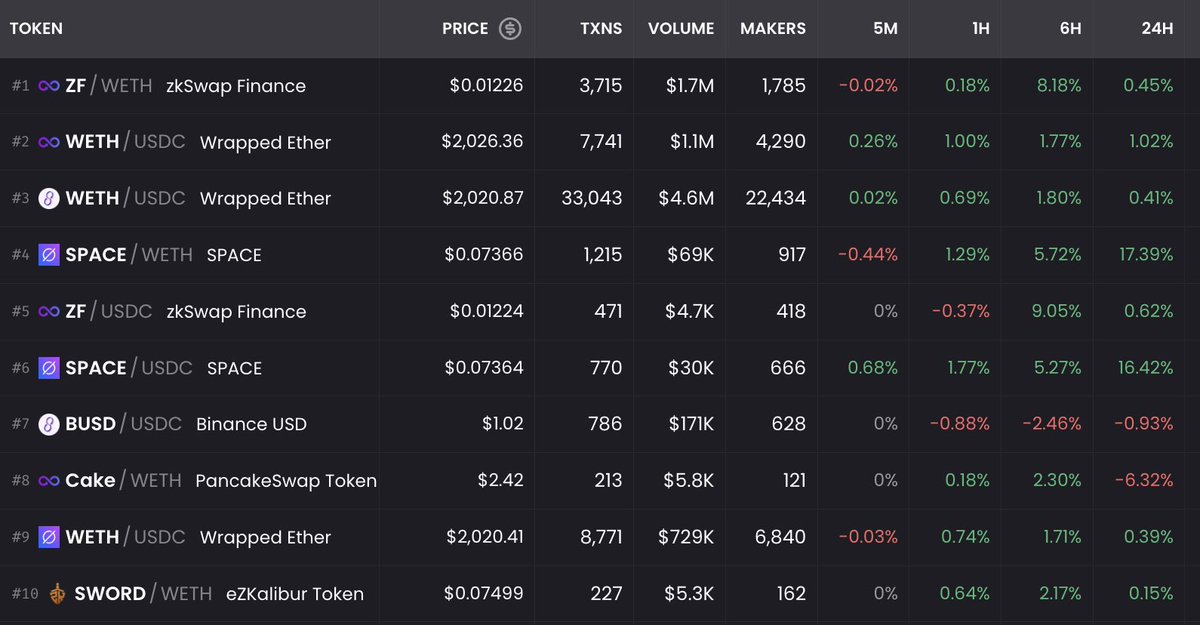
Task: Click the 17.39% 24H change
Action: click(x=1146, y=255)
